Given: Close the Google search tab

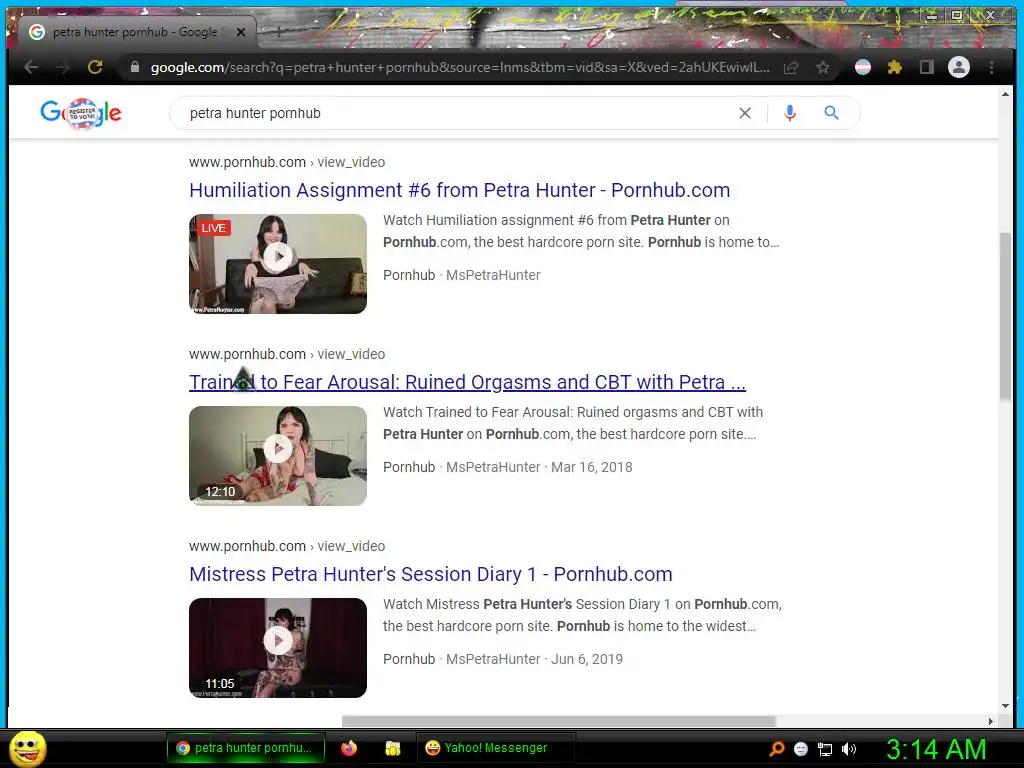Looking at the screenshot, I should pos(241,32).
